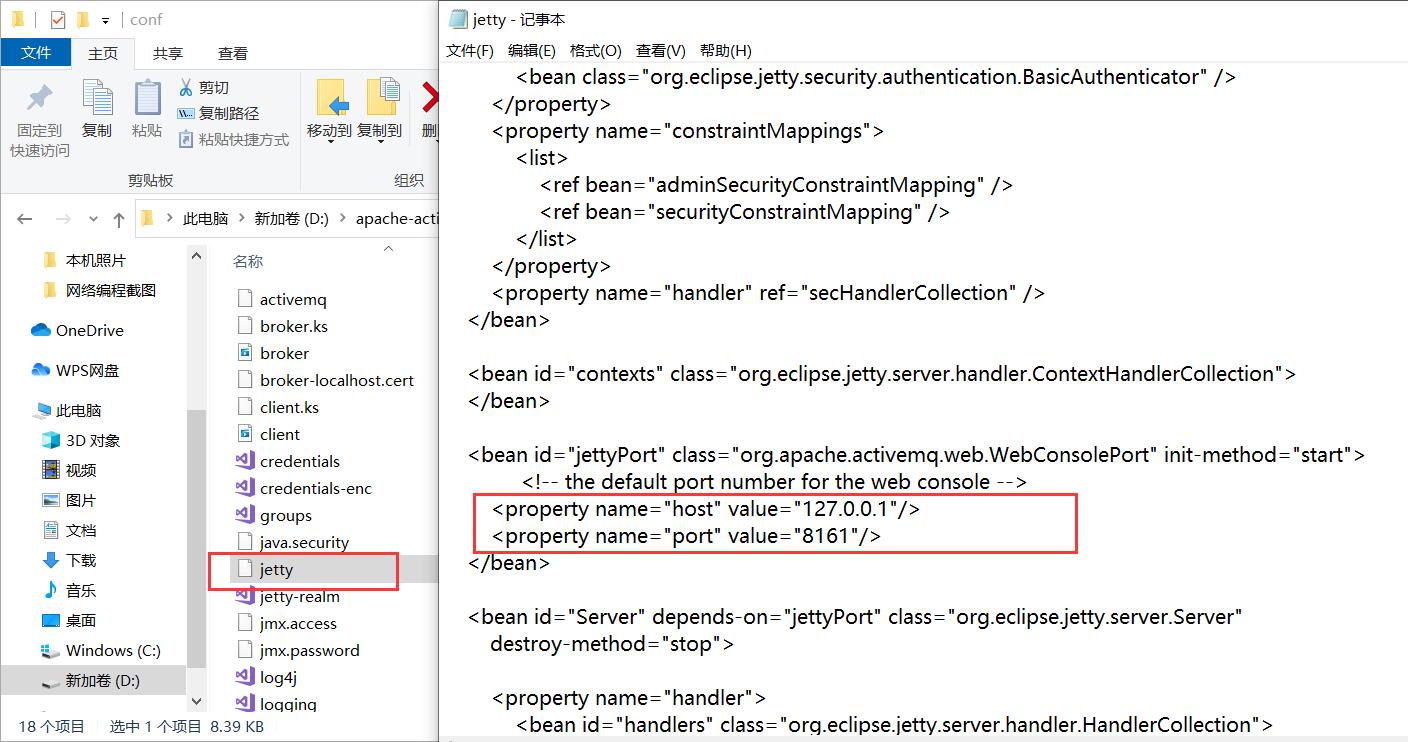Open the 移动到 dropdown arrow
This screenshot has width=1408, height=742.
click(330, 143)
